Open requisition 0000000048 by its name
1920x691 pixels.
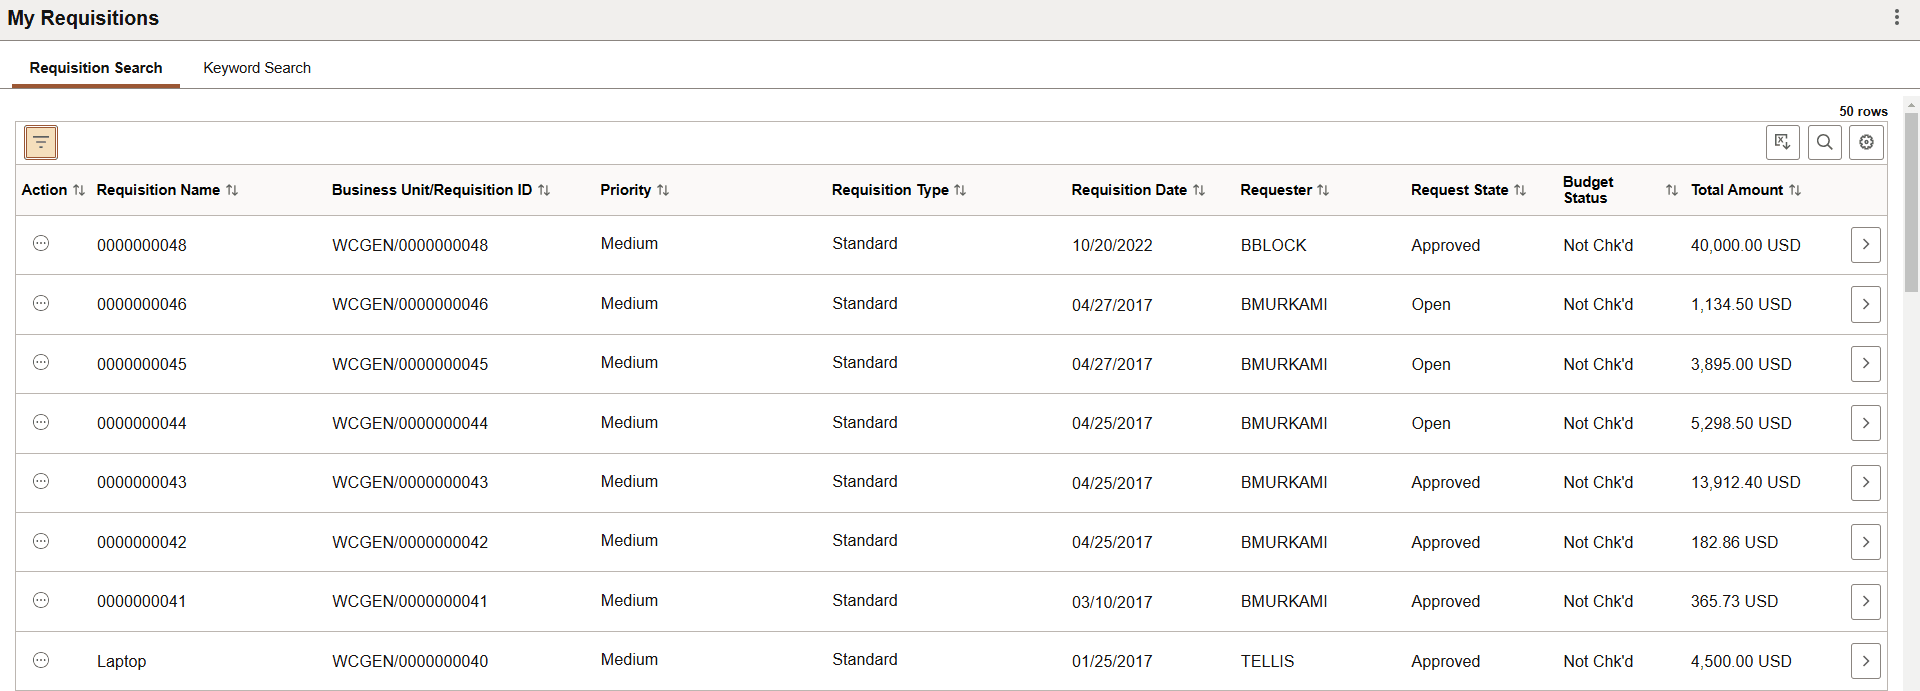tap(141, 244)
